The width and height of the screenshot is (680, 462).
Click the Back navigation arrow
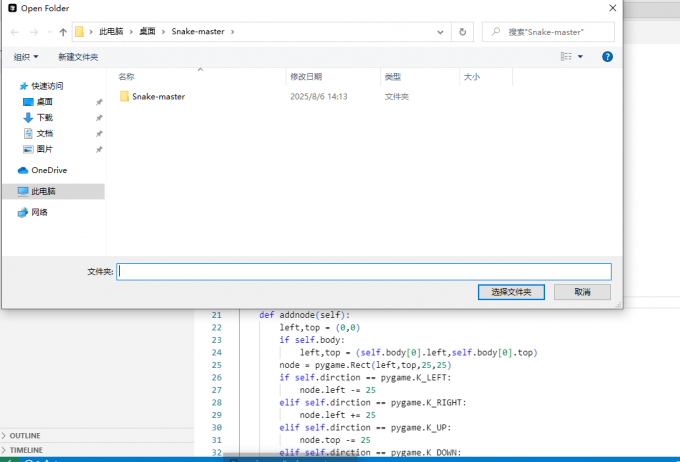pyautogui.click(x=14, y=32)
